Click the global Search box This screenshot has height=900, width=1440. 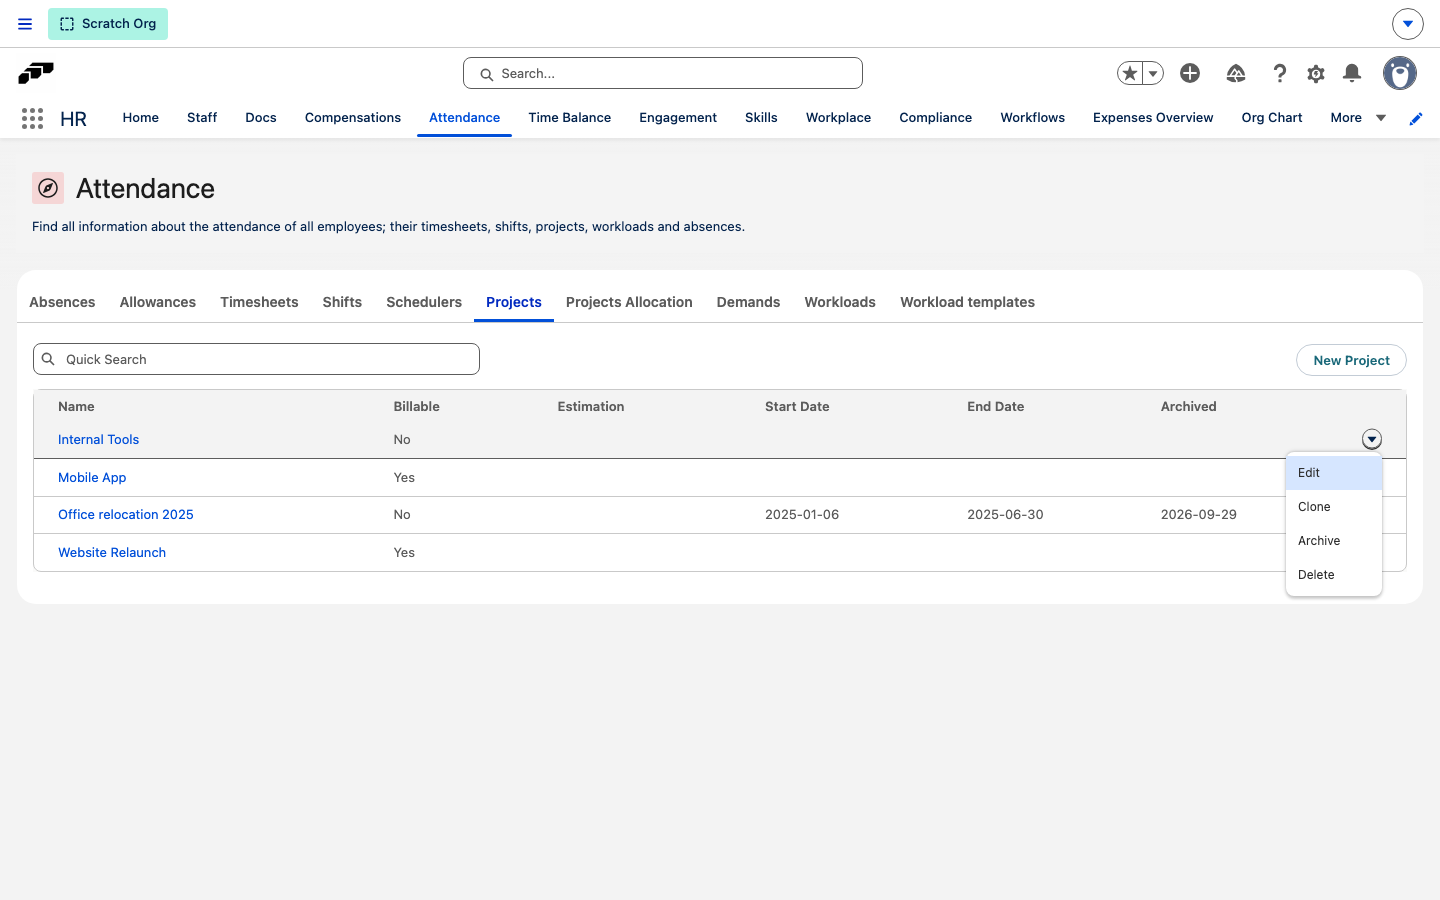click(x=663, y=73)
